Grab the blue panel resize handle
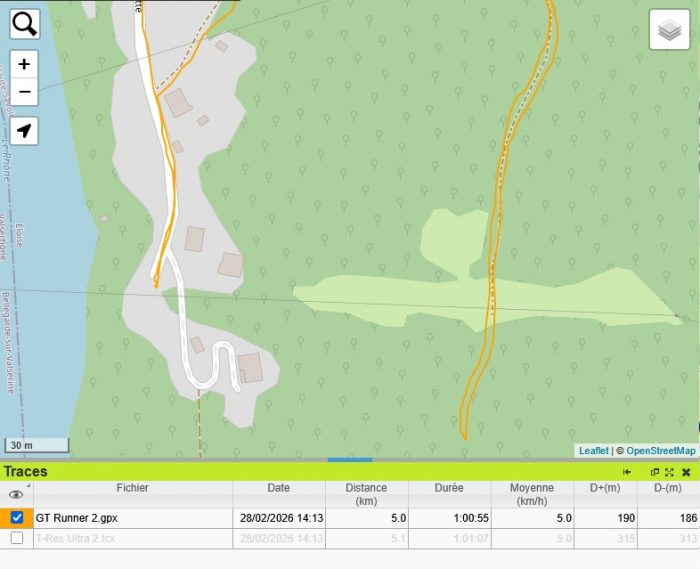This screenshot has width=700, height=569. [x=350, y=460]
